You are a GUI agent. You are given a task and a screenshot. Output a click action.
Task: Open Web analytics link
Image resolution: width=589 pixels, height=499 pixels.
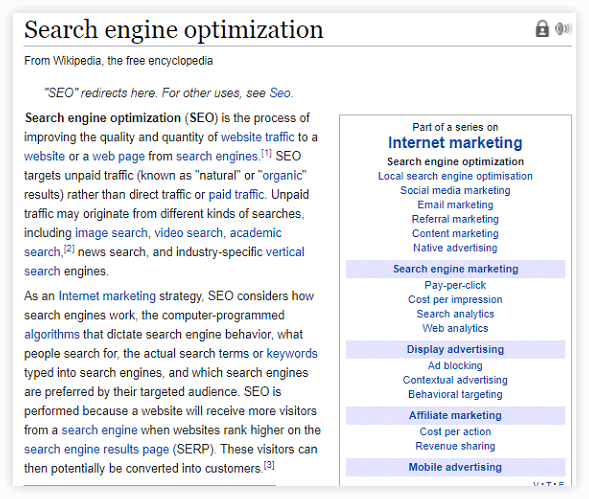[x=455, y=328]
